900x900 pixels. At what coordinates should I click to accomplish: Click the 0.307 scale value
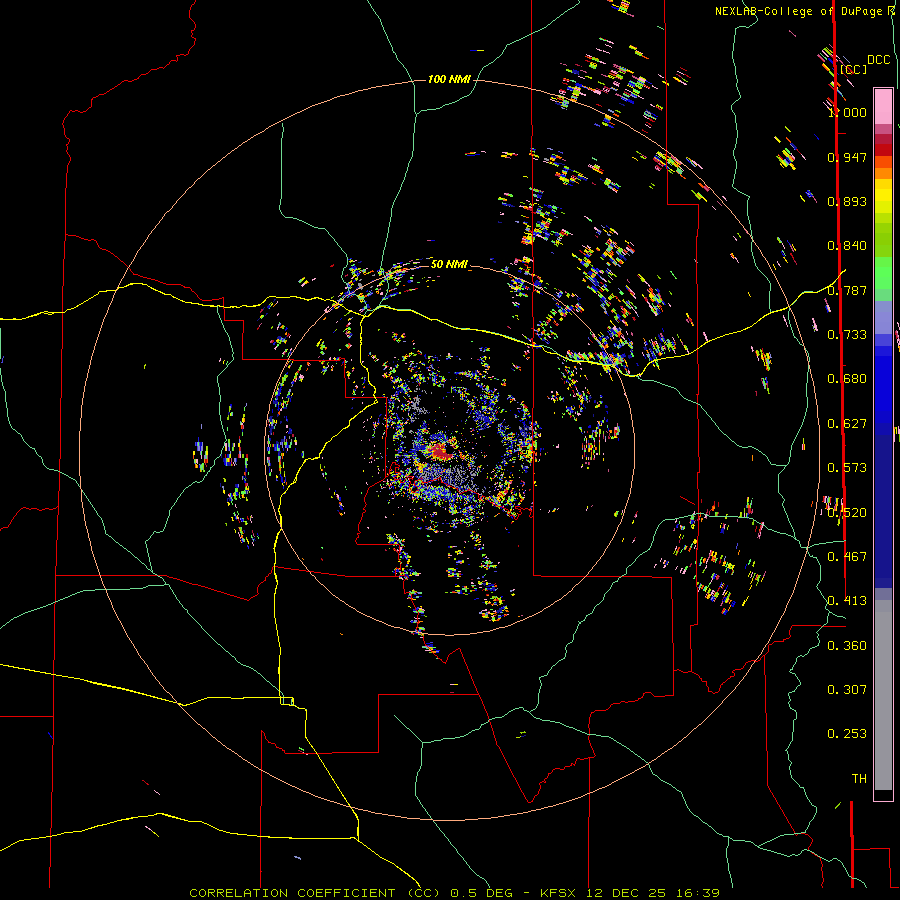click(x=847, y=690)
